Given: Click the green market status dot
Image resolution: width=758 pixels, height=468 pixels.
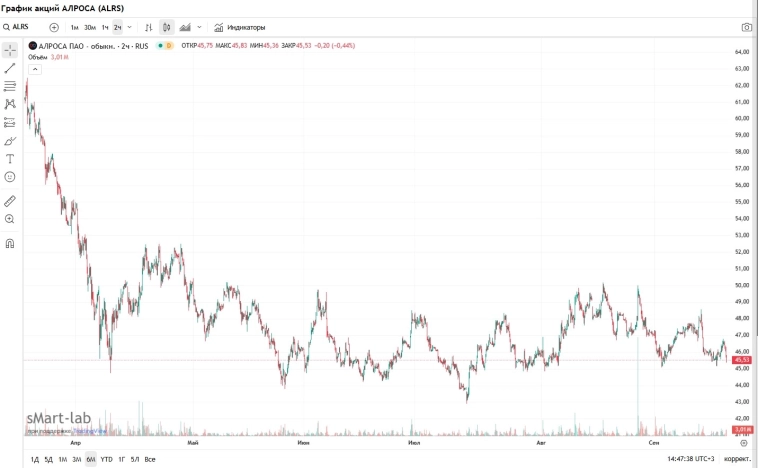Looking at the screenshot, I should coord(160,45).
